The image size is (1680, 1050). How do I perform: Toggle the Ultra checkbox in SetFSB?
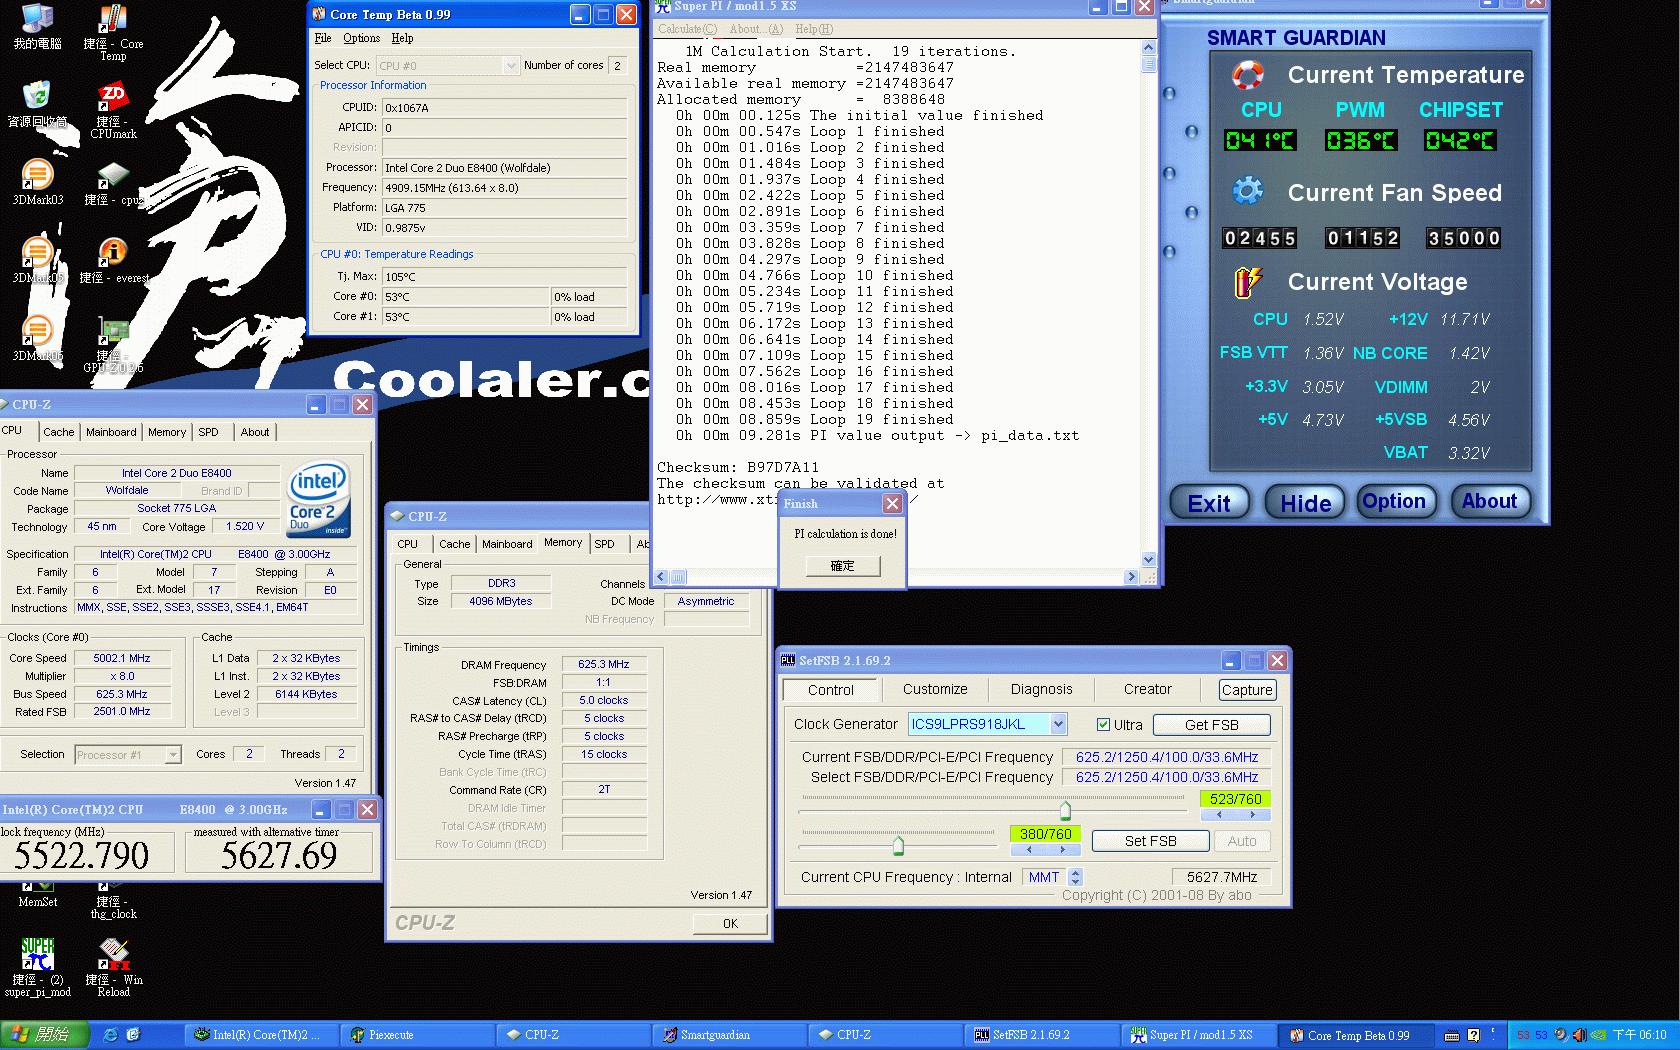(1103, 725)
